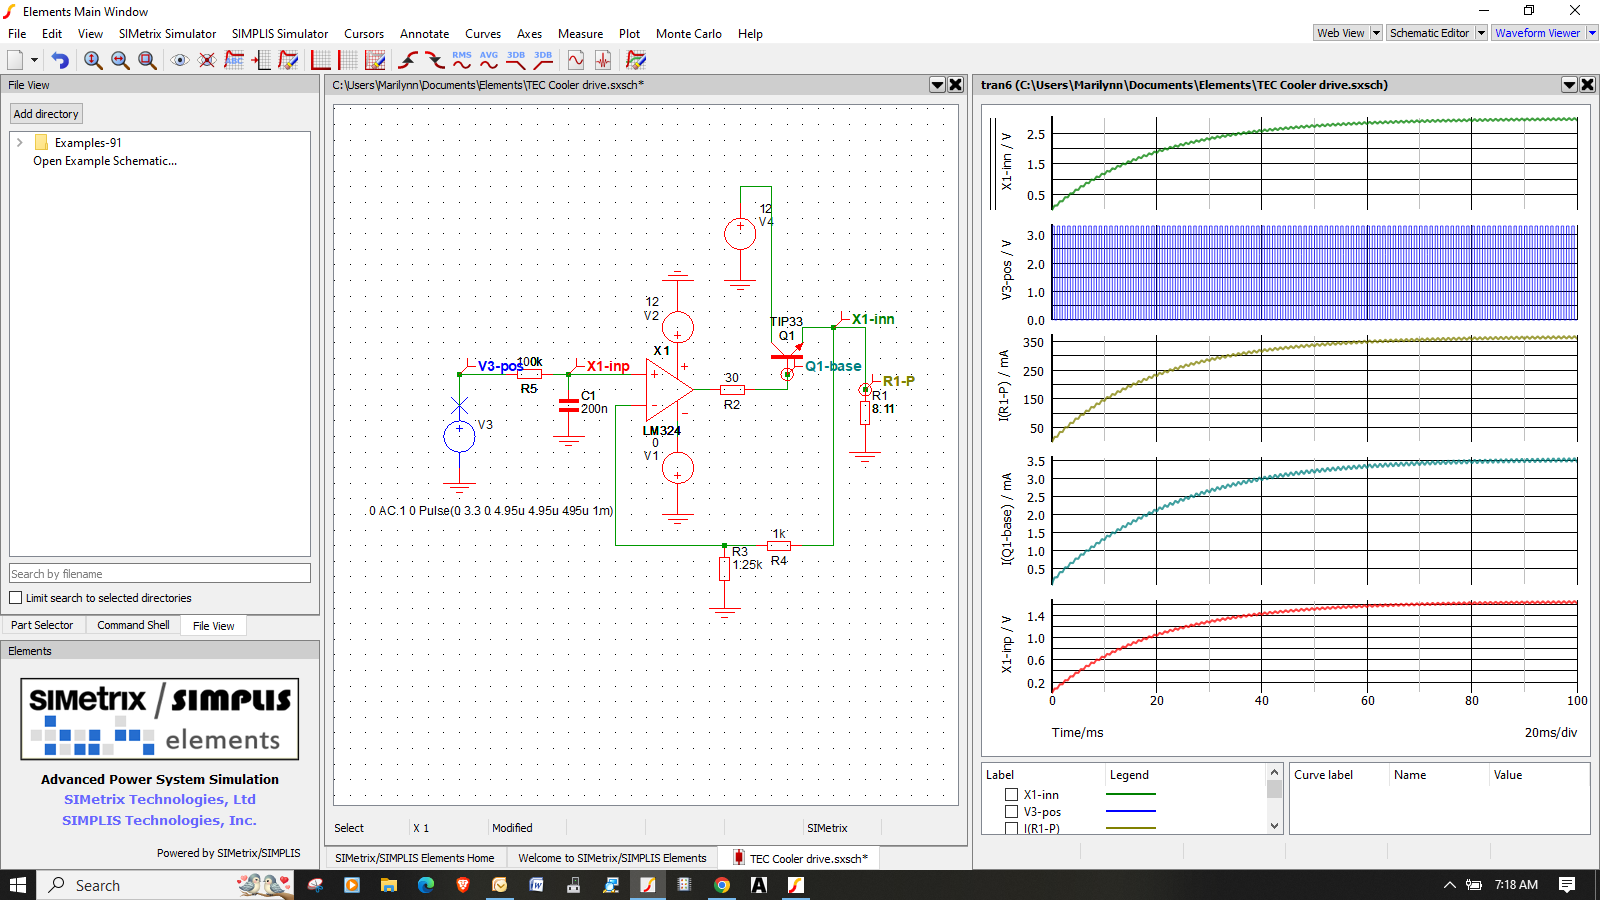Click the olive I(R1-P) legend line
Image resolution: width=1600 pixels, height=900 pixels.
tap(1130, 828)
